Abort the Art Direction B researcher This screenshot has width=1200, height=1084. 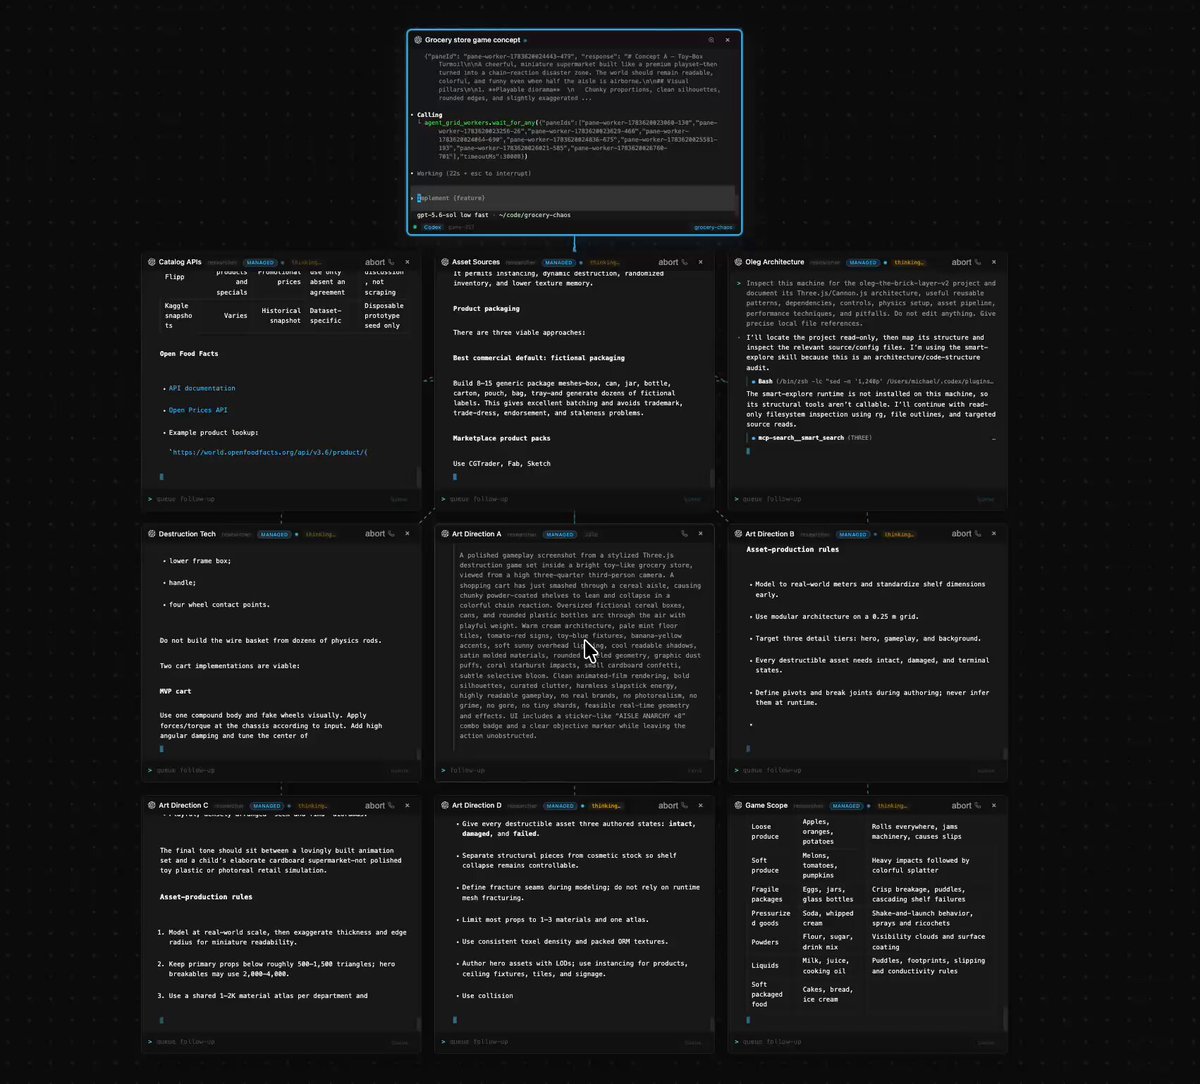(x=961, y=534)
